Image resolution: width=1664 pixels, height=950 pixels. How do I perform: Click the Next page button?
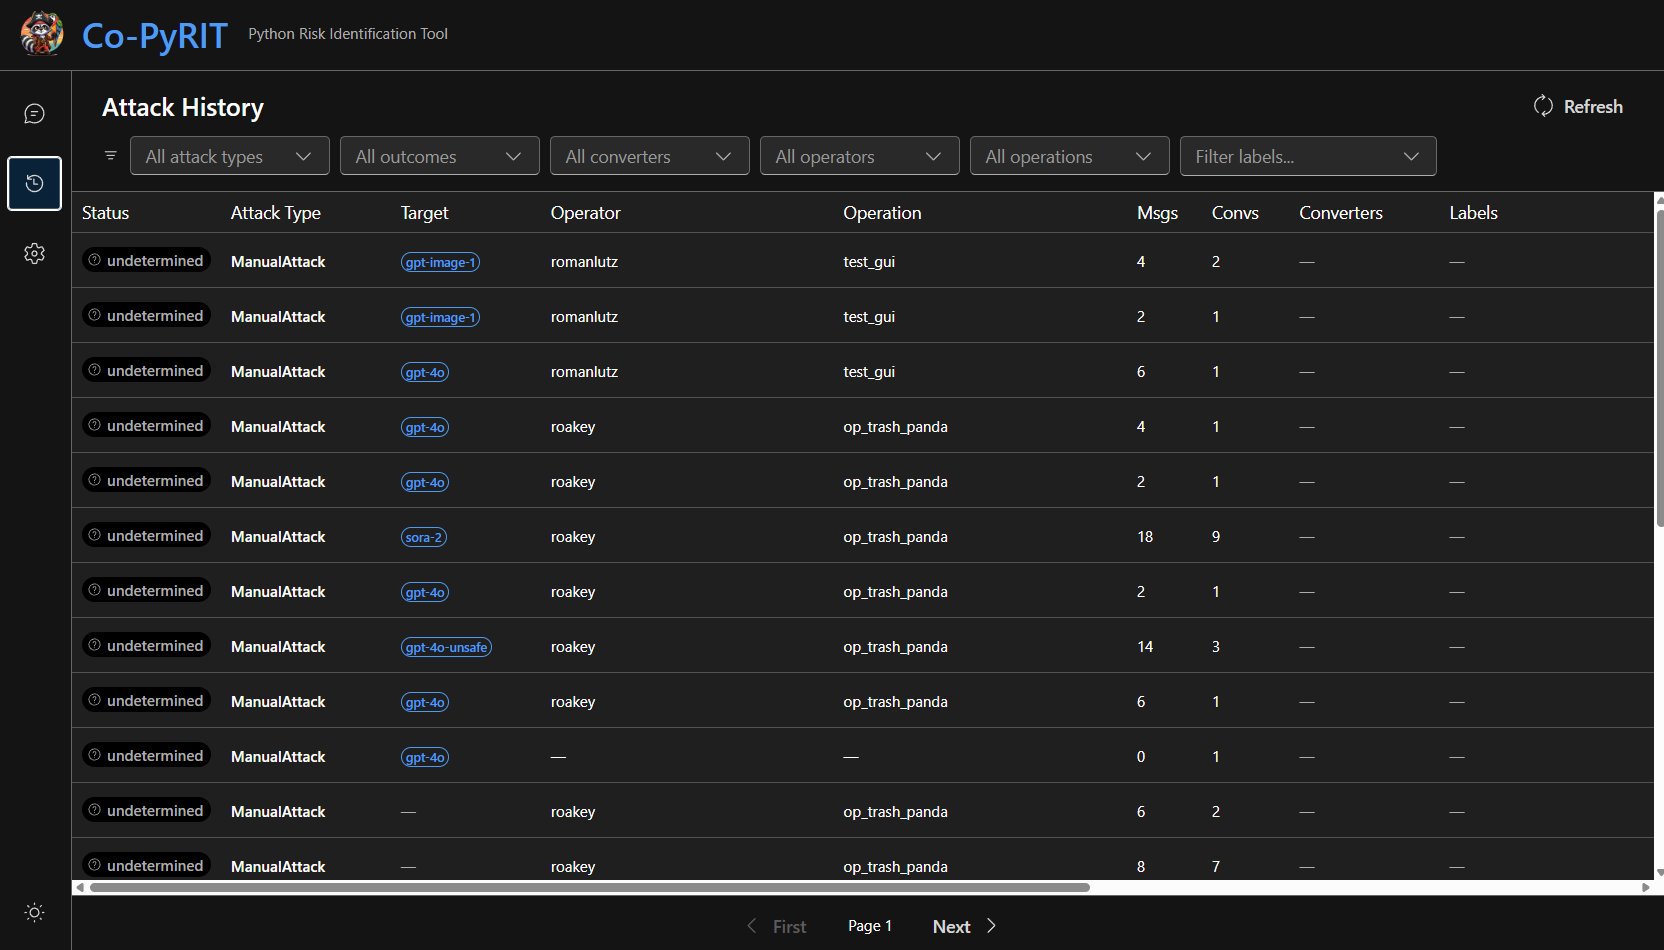click(x=964, y=926)
